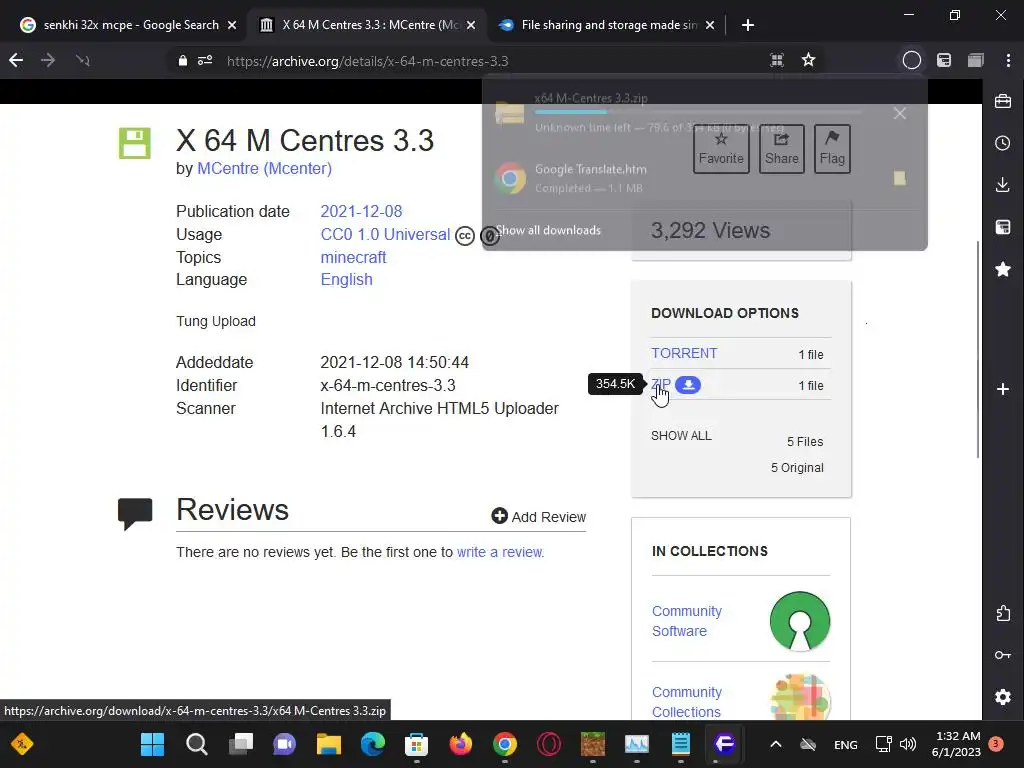Click the circular profile icon in the toolbar
The image size is (1024, 768).
coord(912,61)
